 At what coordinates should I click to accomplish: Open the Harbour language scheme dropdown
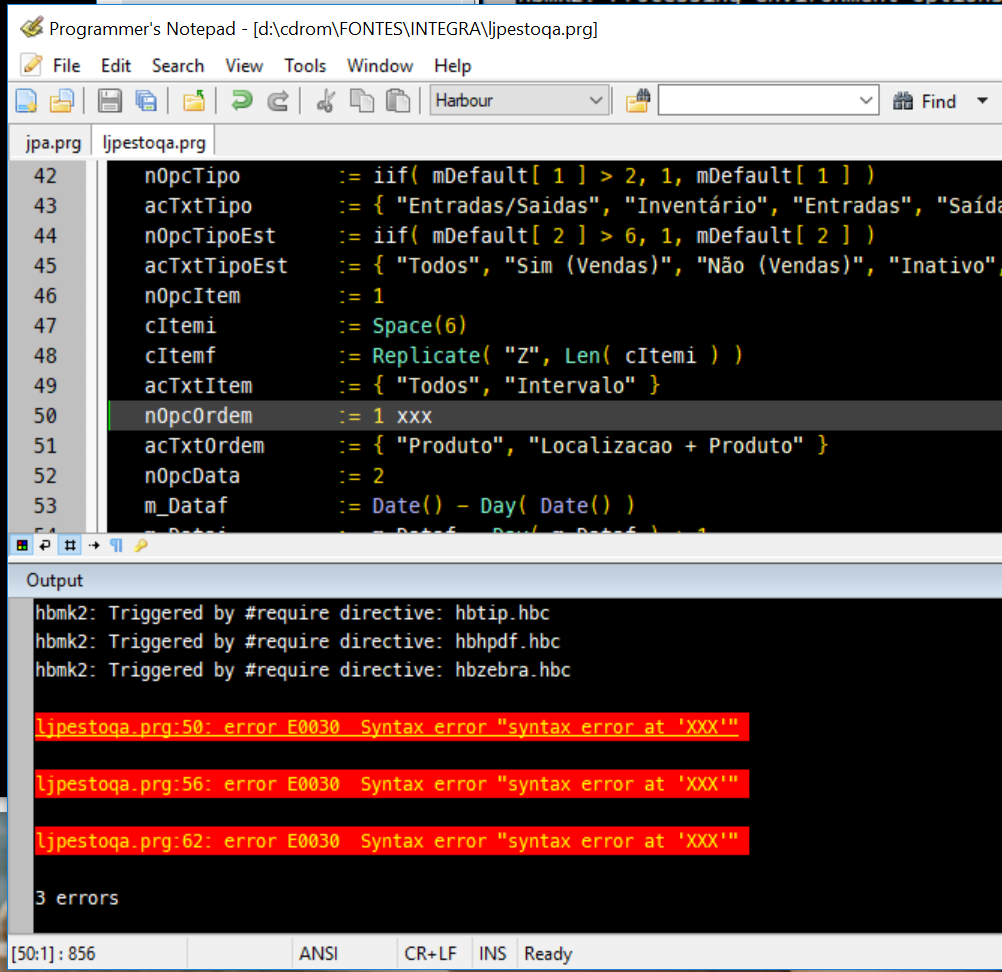coord(596,101)
